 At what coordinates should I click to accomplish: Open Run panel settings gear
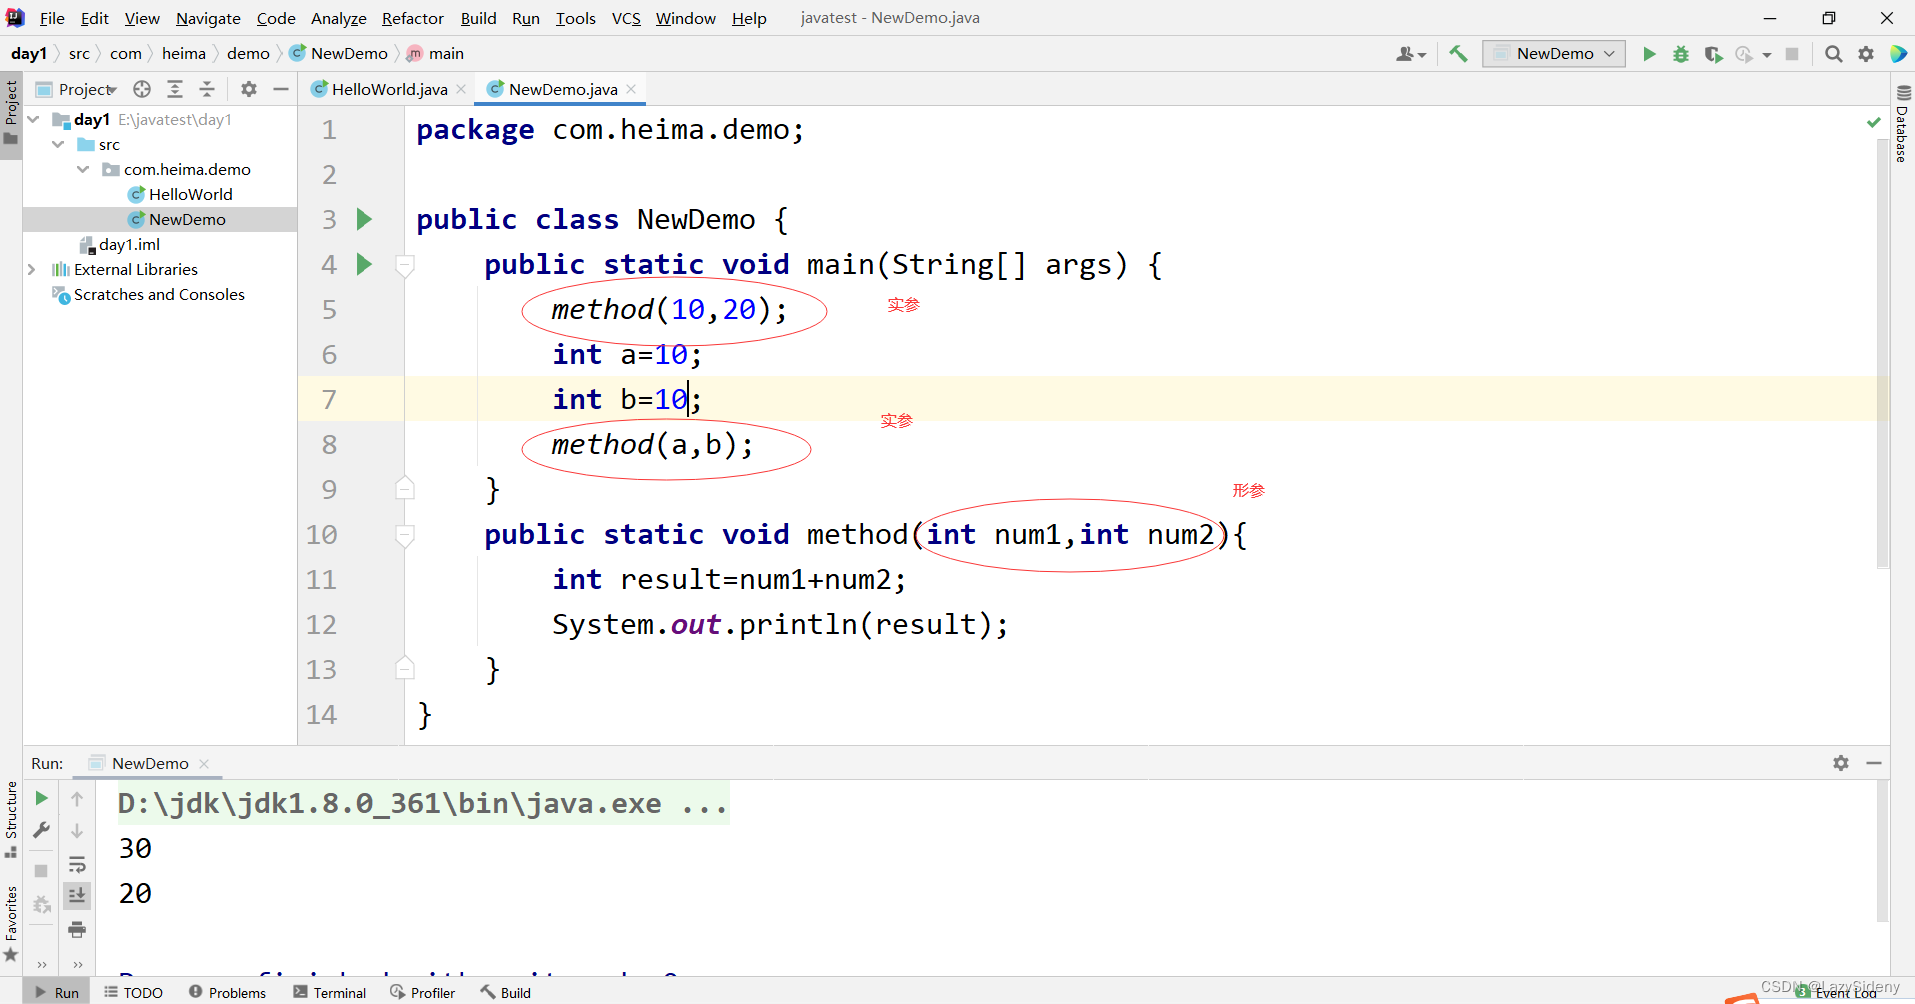(x=1841, y=763)
